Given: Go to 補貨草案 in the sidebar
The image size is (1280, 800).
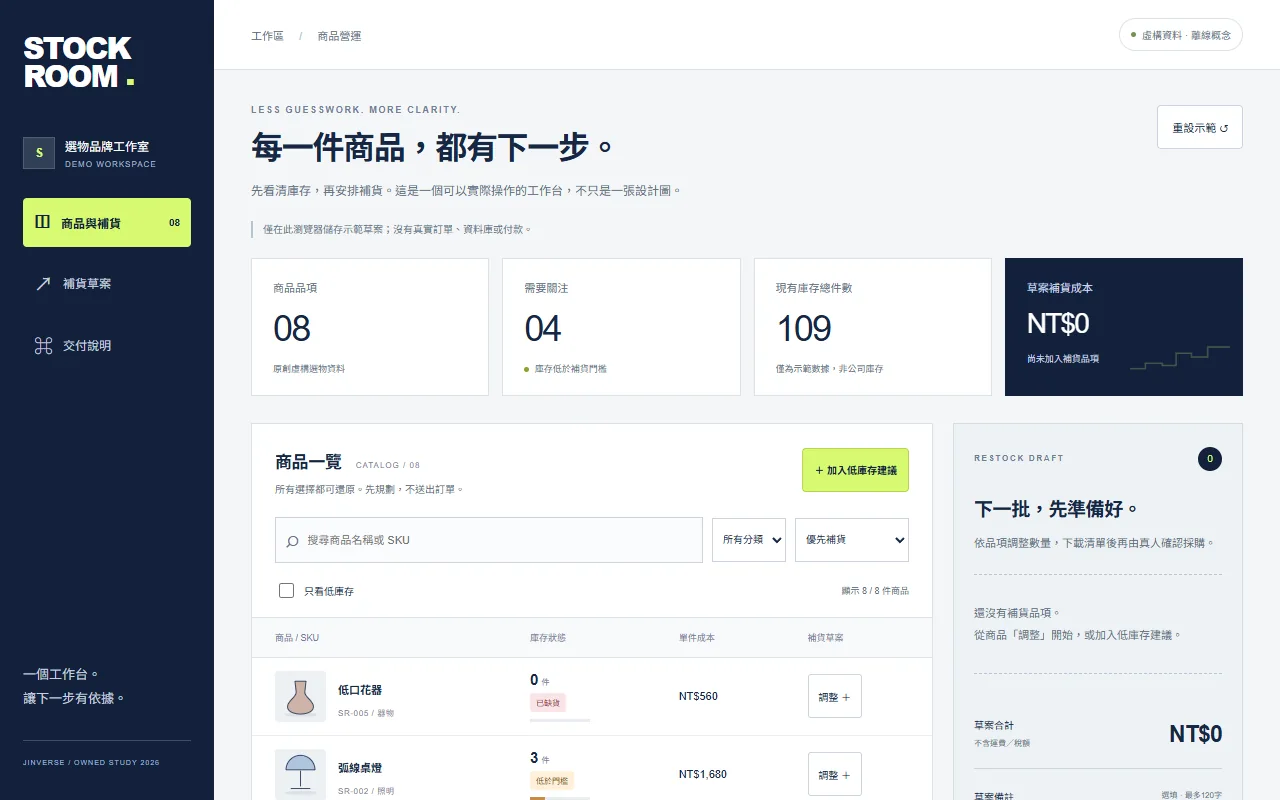Looking at the screenshot, I should pos(107,284).
